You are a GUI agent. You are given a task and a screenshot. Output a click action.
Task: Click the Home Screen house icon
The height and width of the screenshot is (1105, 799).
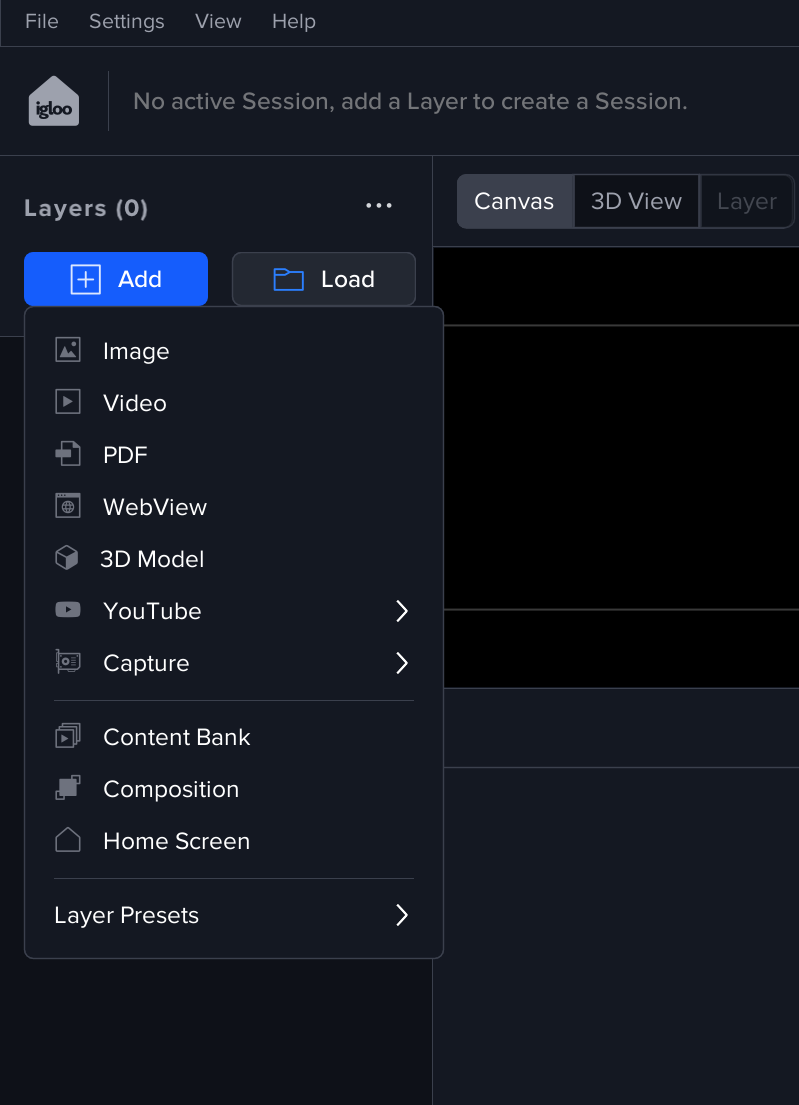point(67,840)
